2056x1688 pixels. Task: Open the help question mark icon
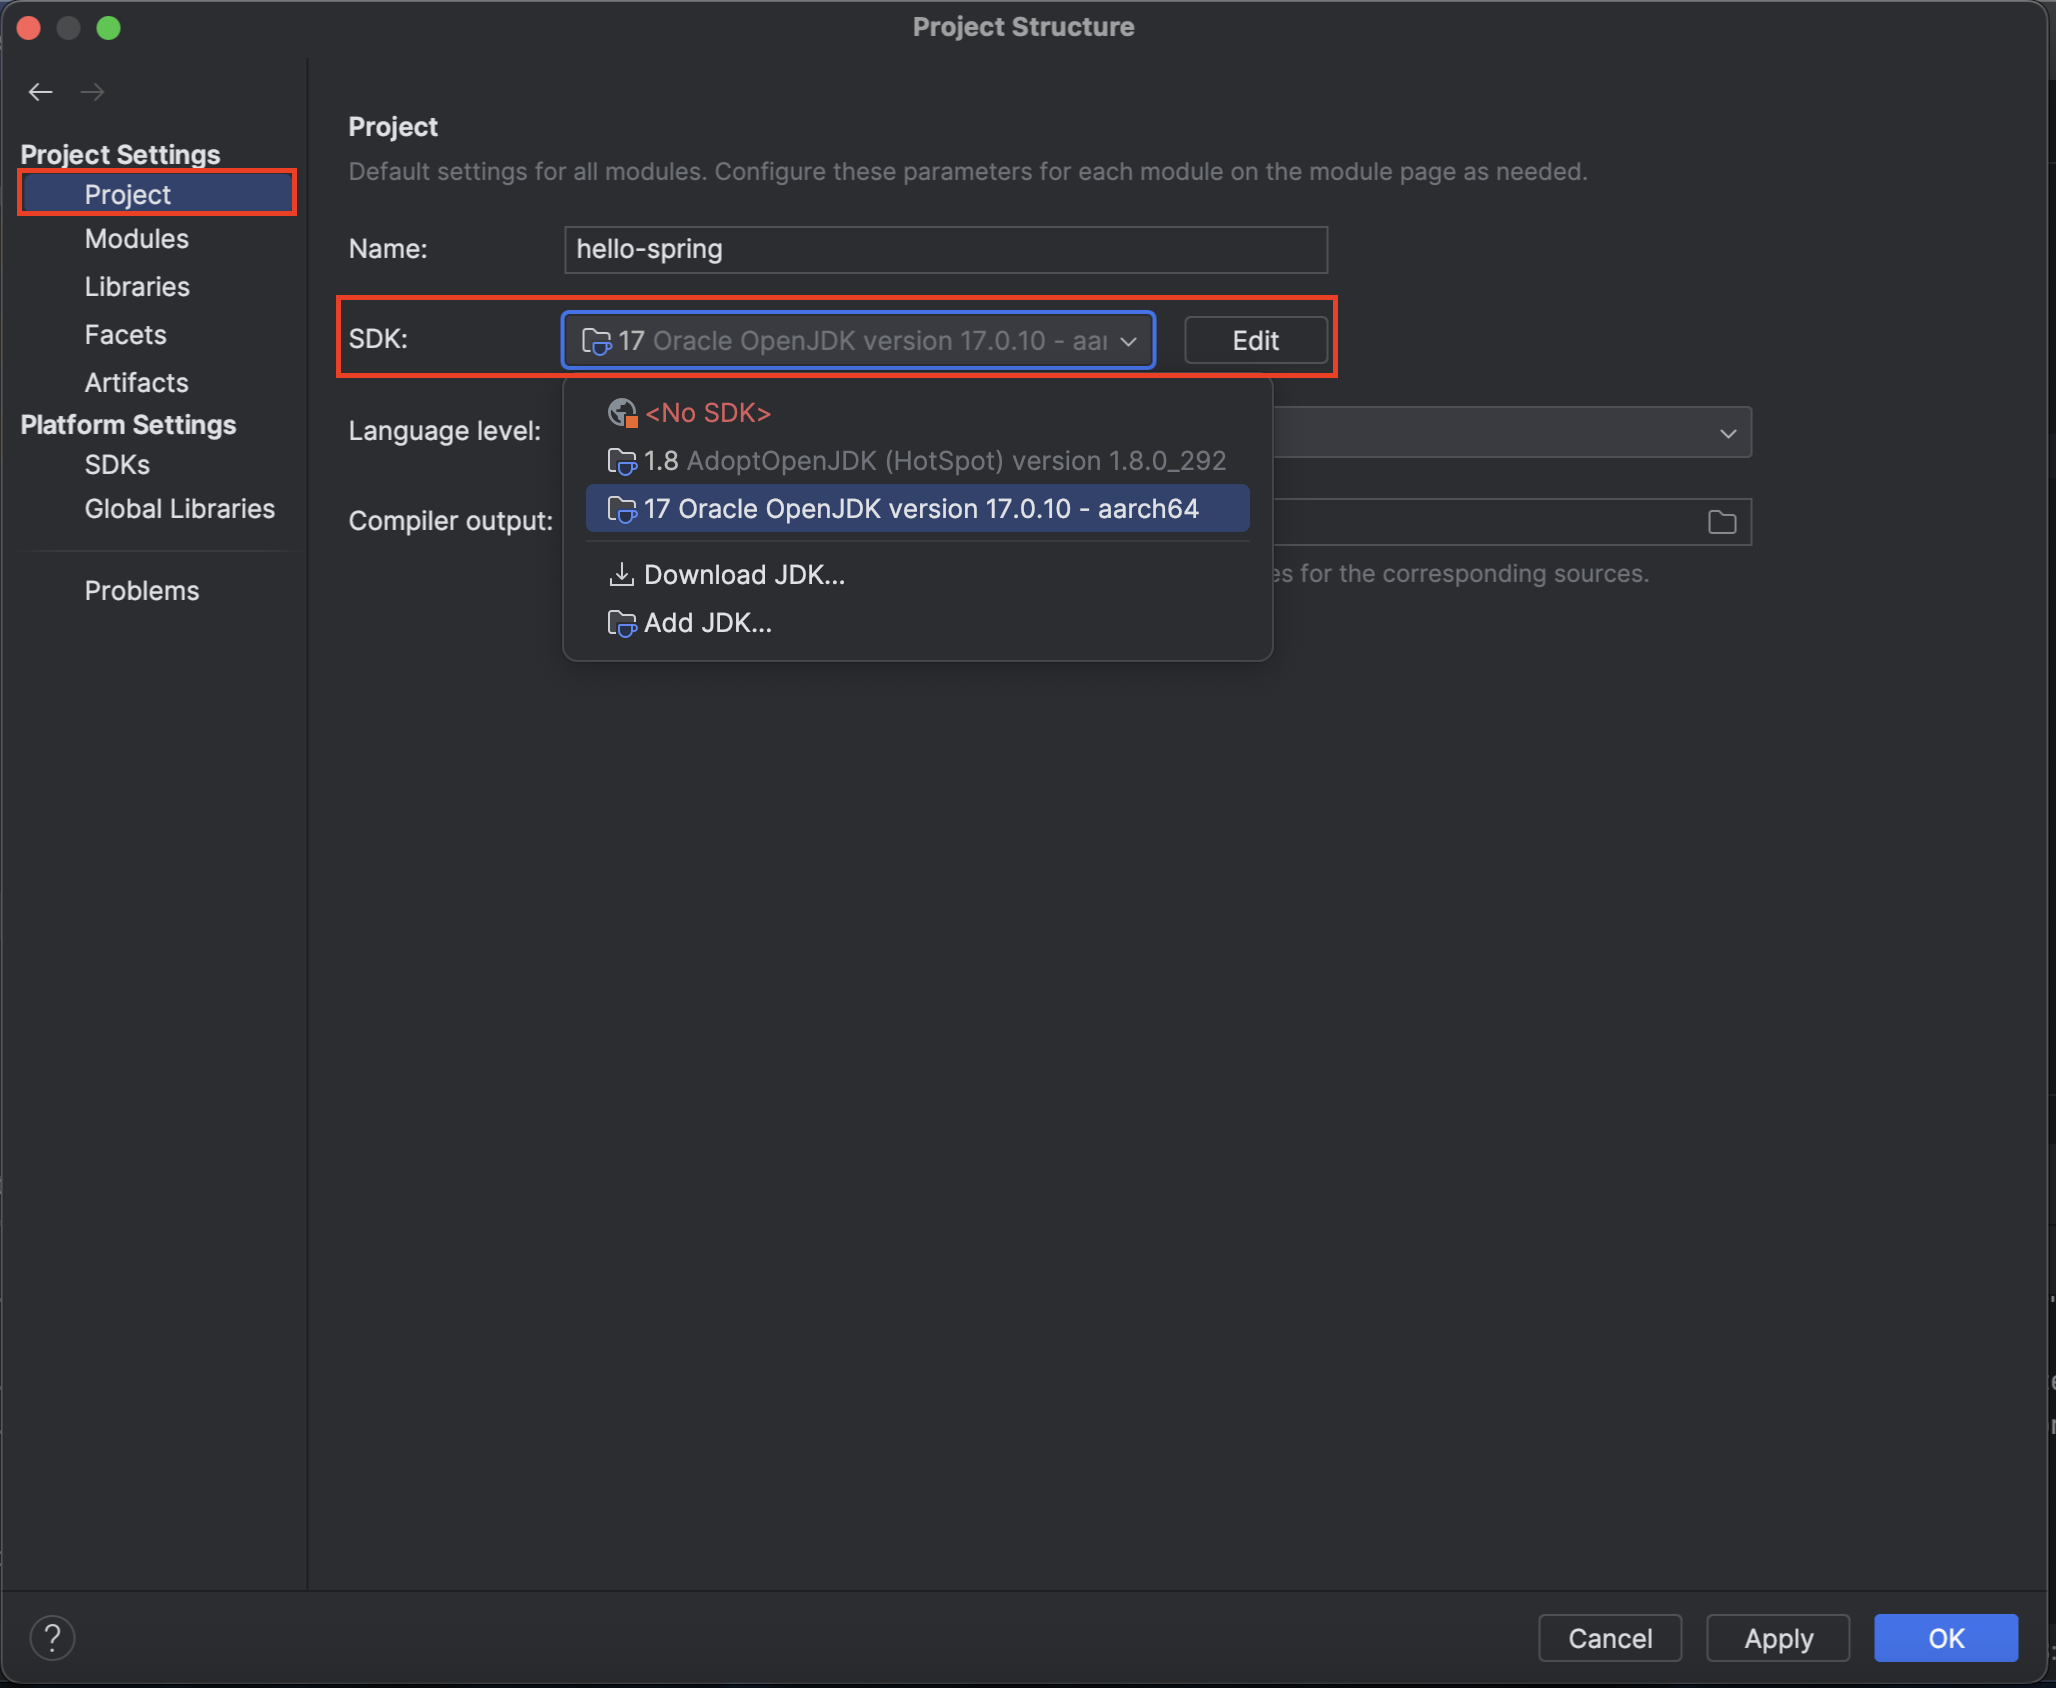point(52,1638)
